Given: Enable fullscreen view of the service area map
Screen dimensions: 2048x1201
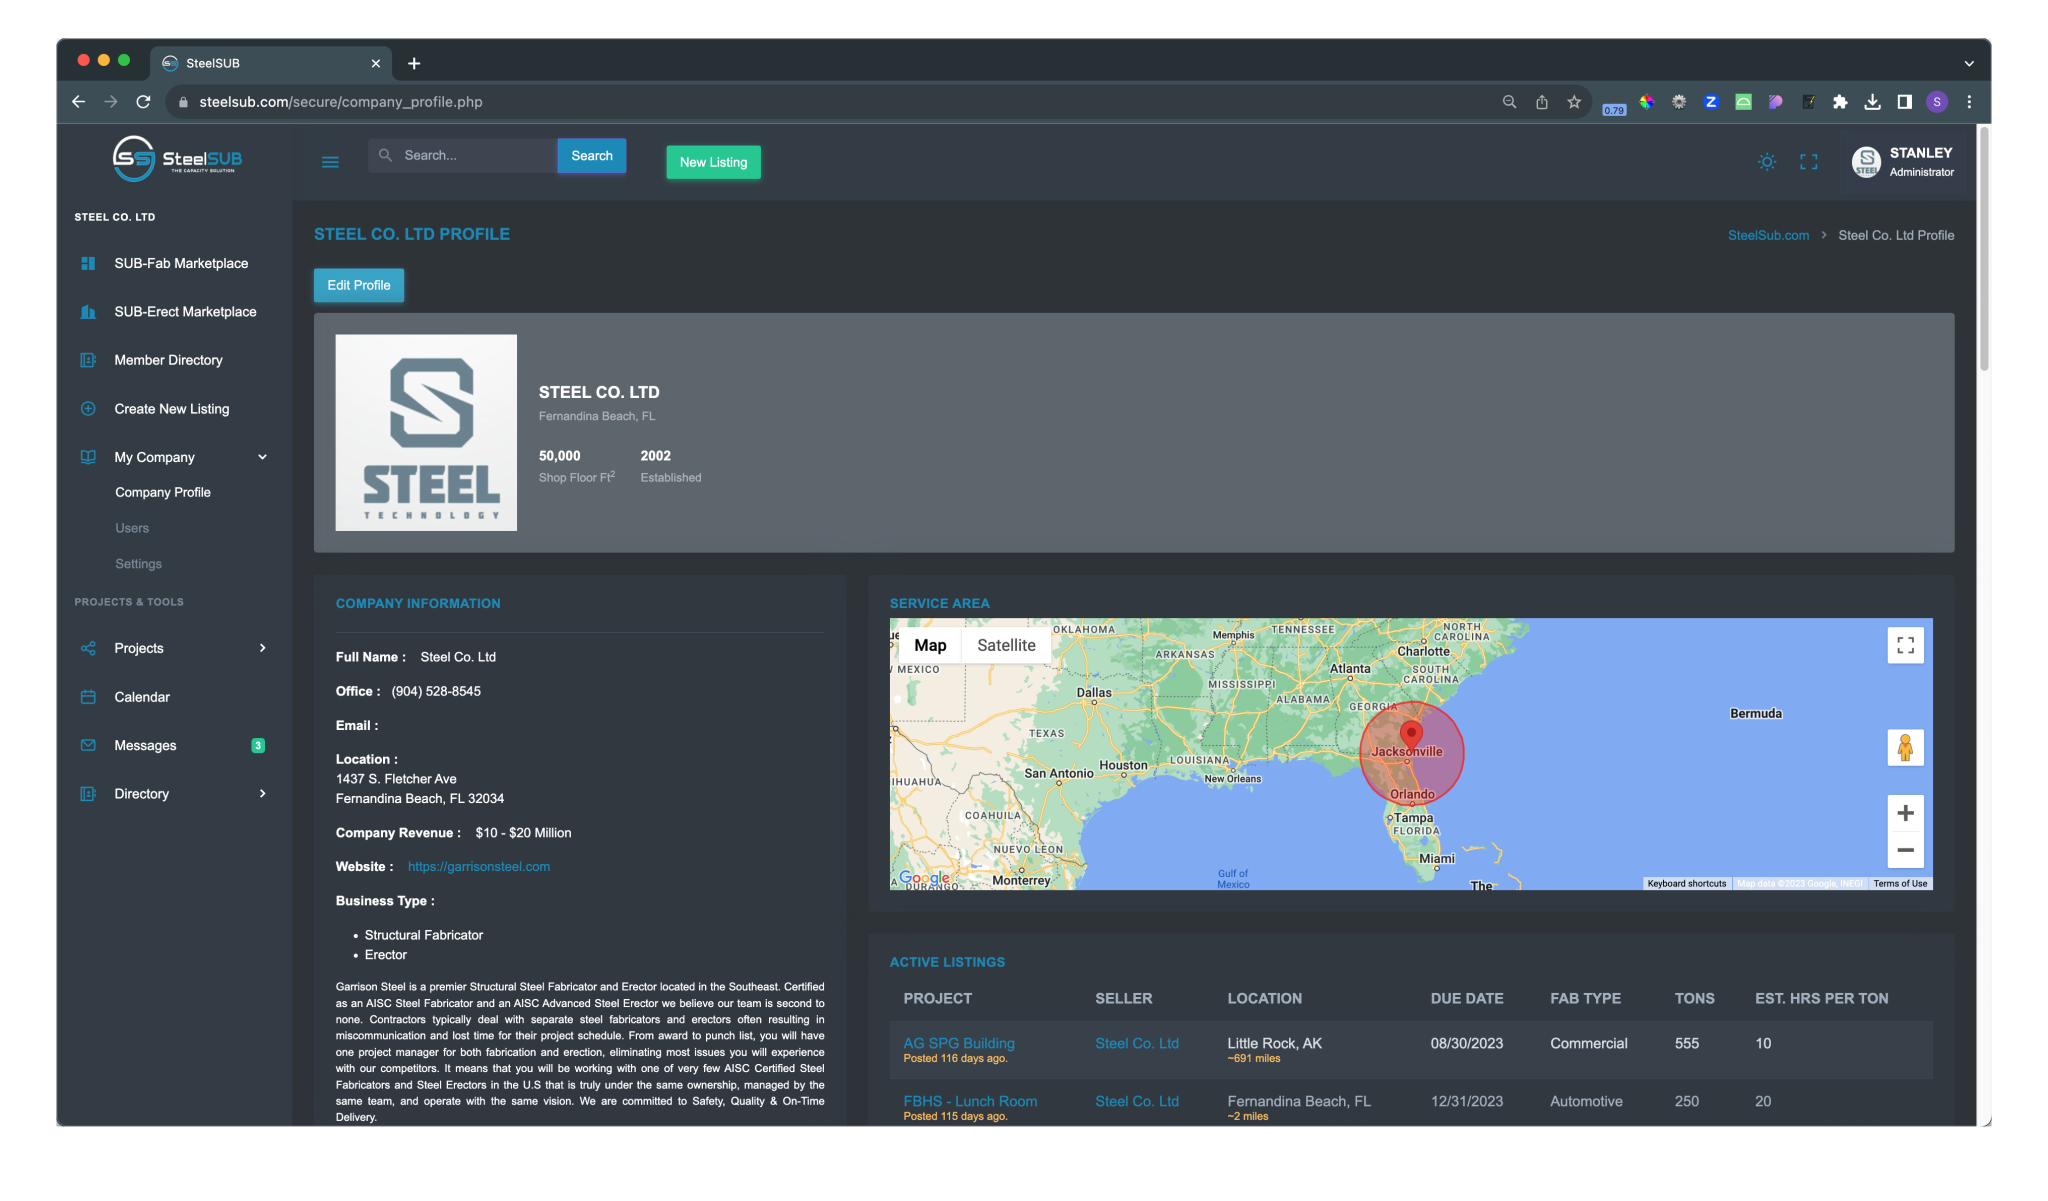Looking at the screenshot, I should point(1905,645).
